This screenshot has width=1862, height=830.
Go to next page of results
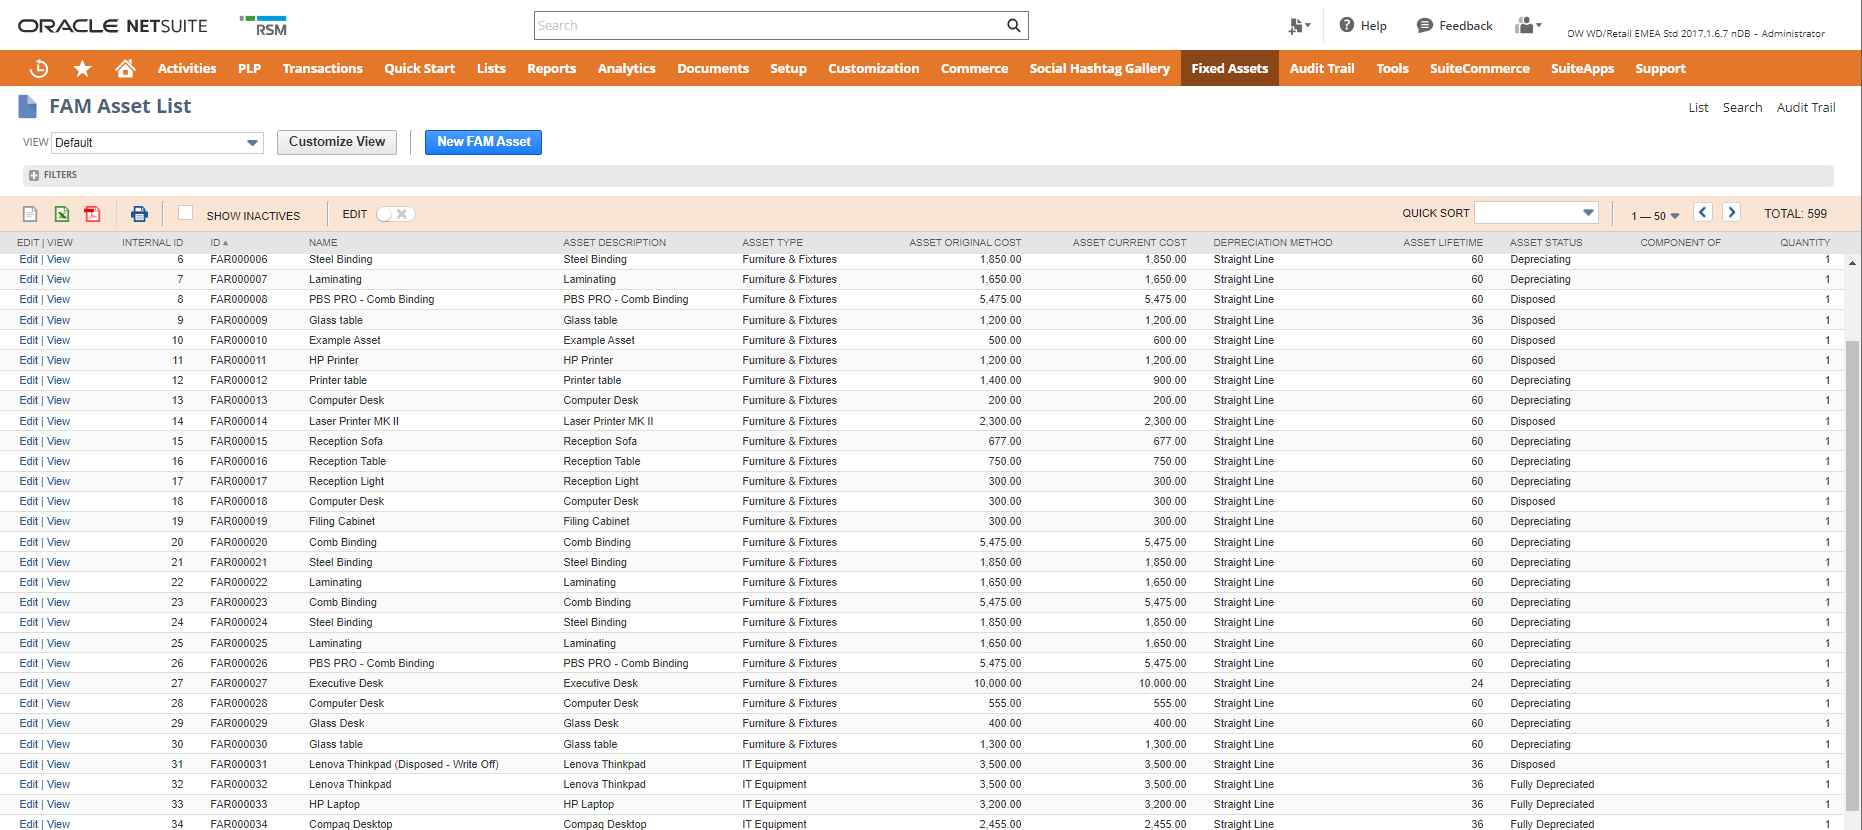click(1732, 212)
